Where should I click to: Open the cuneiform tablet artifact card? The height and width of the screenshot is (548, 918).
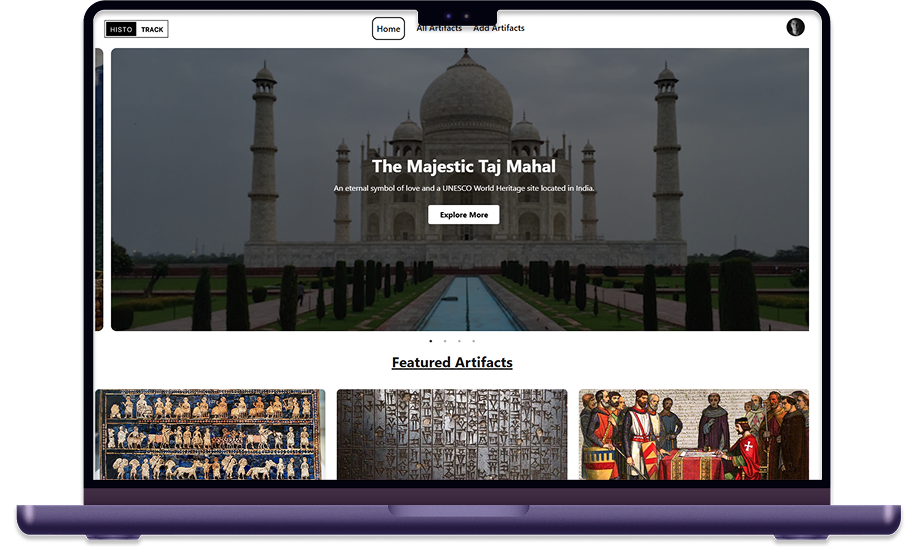[452, 434]
